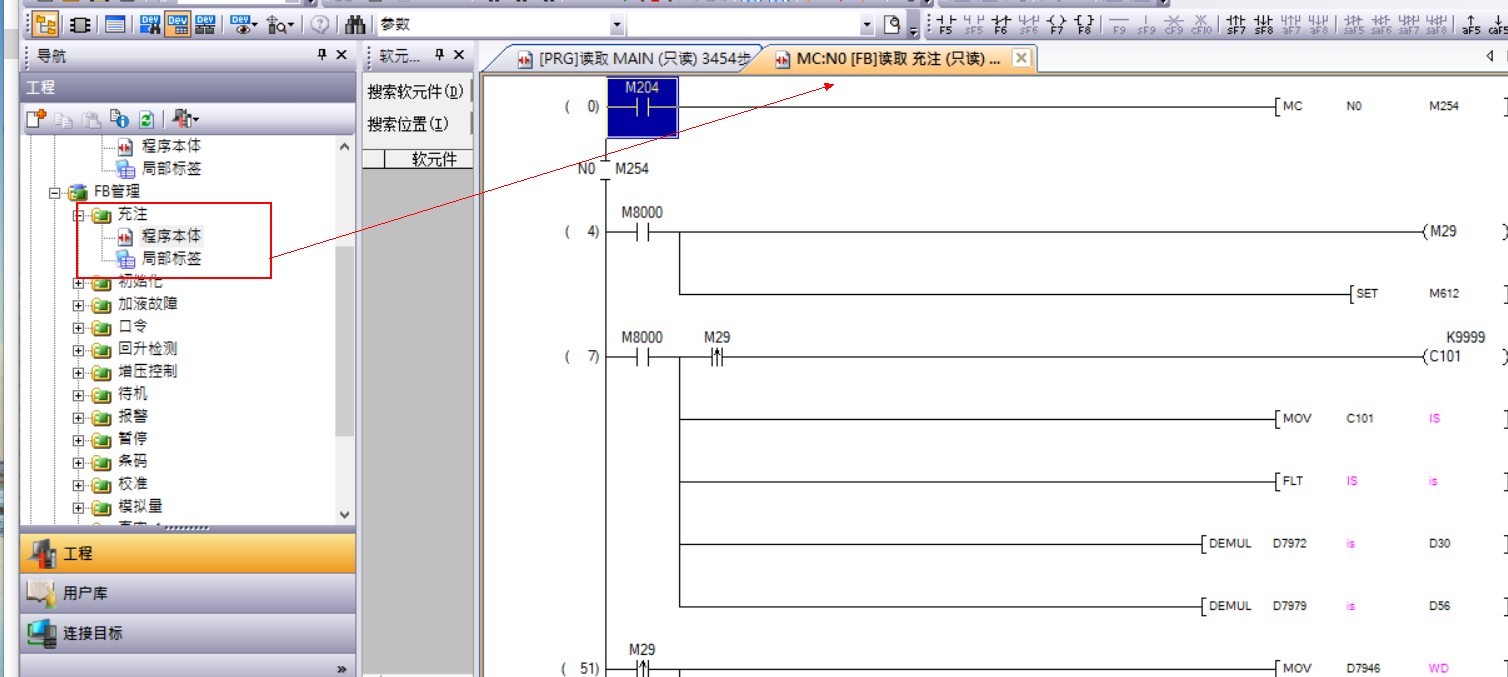
Task: Open 局部标签 under 充注
Action: (x=171, y=259)
